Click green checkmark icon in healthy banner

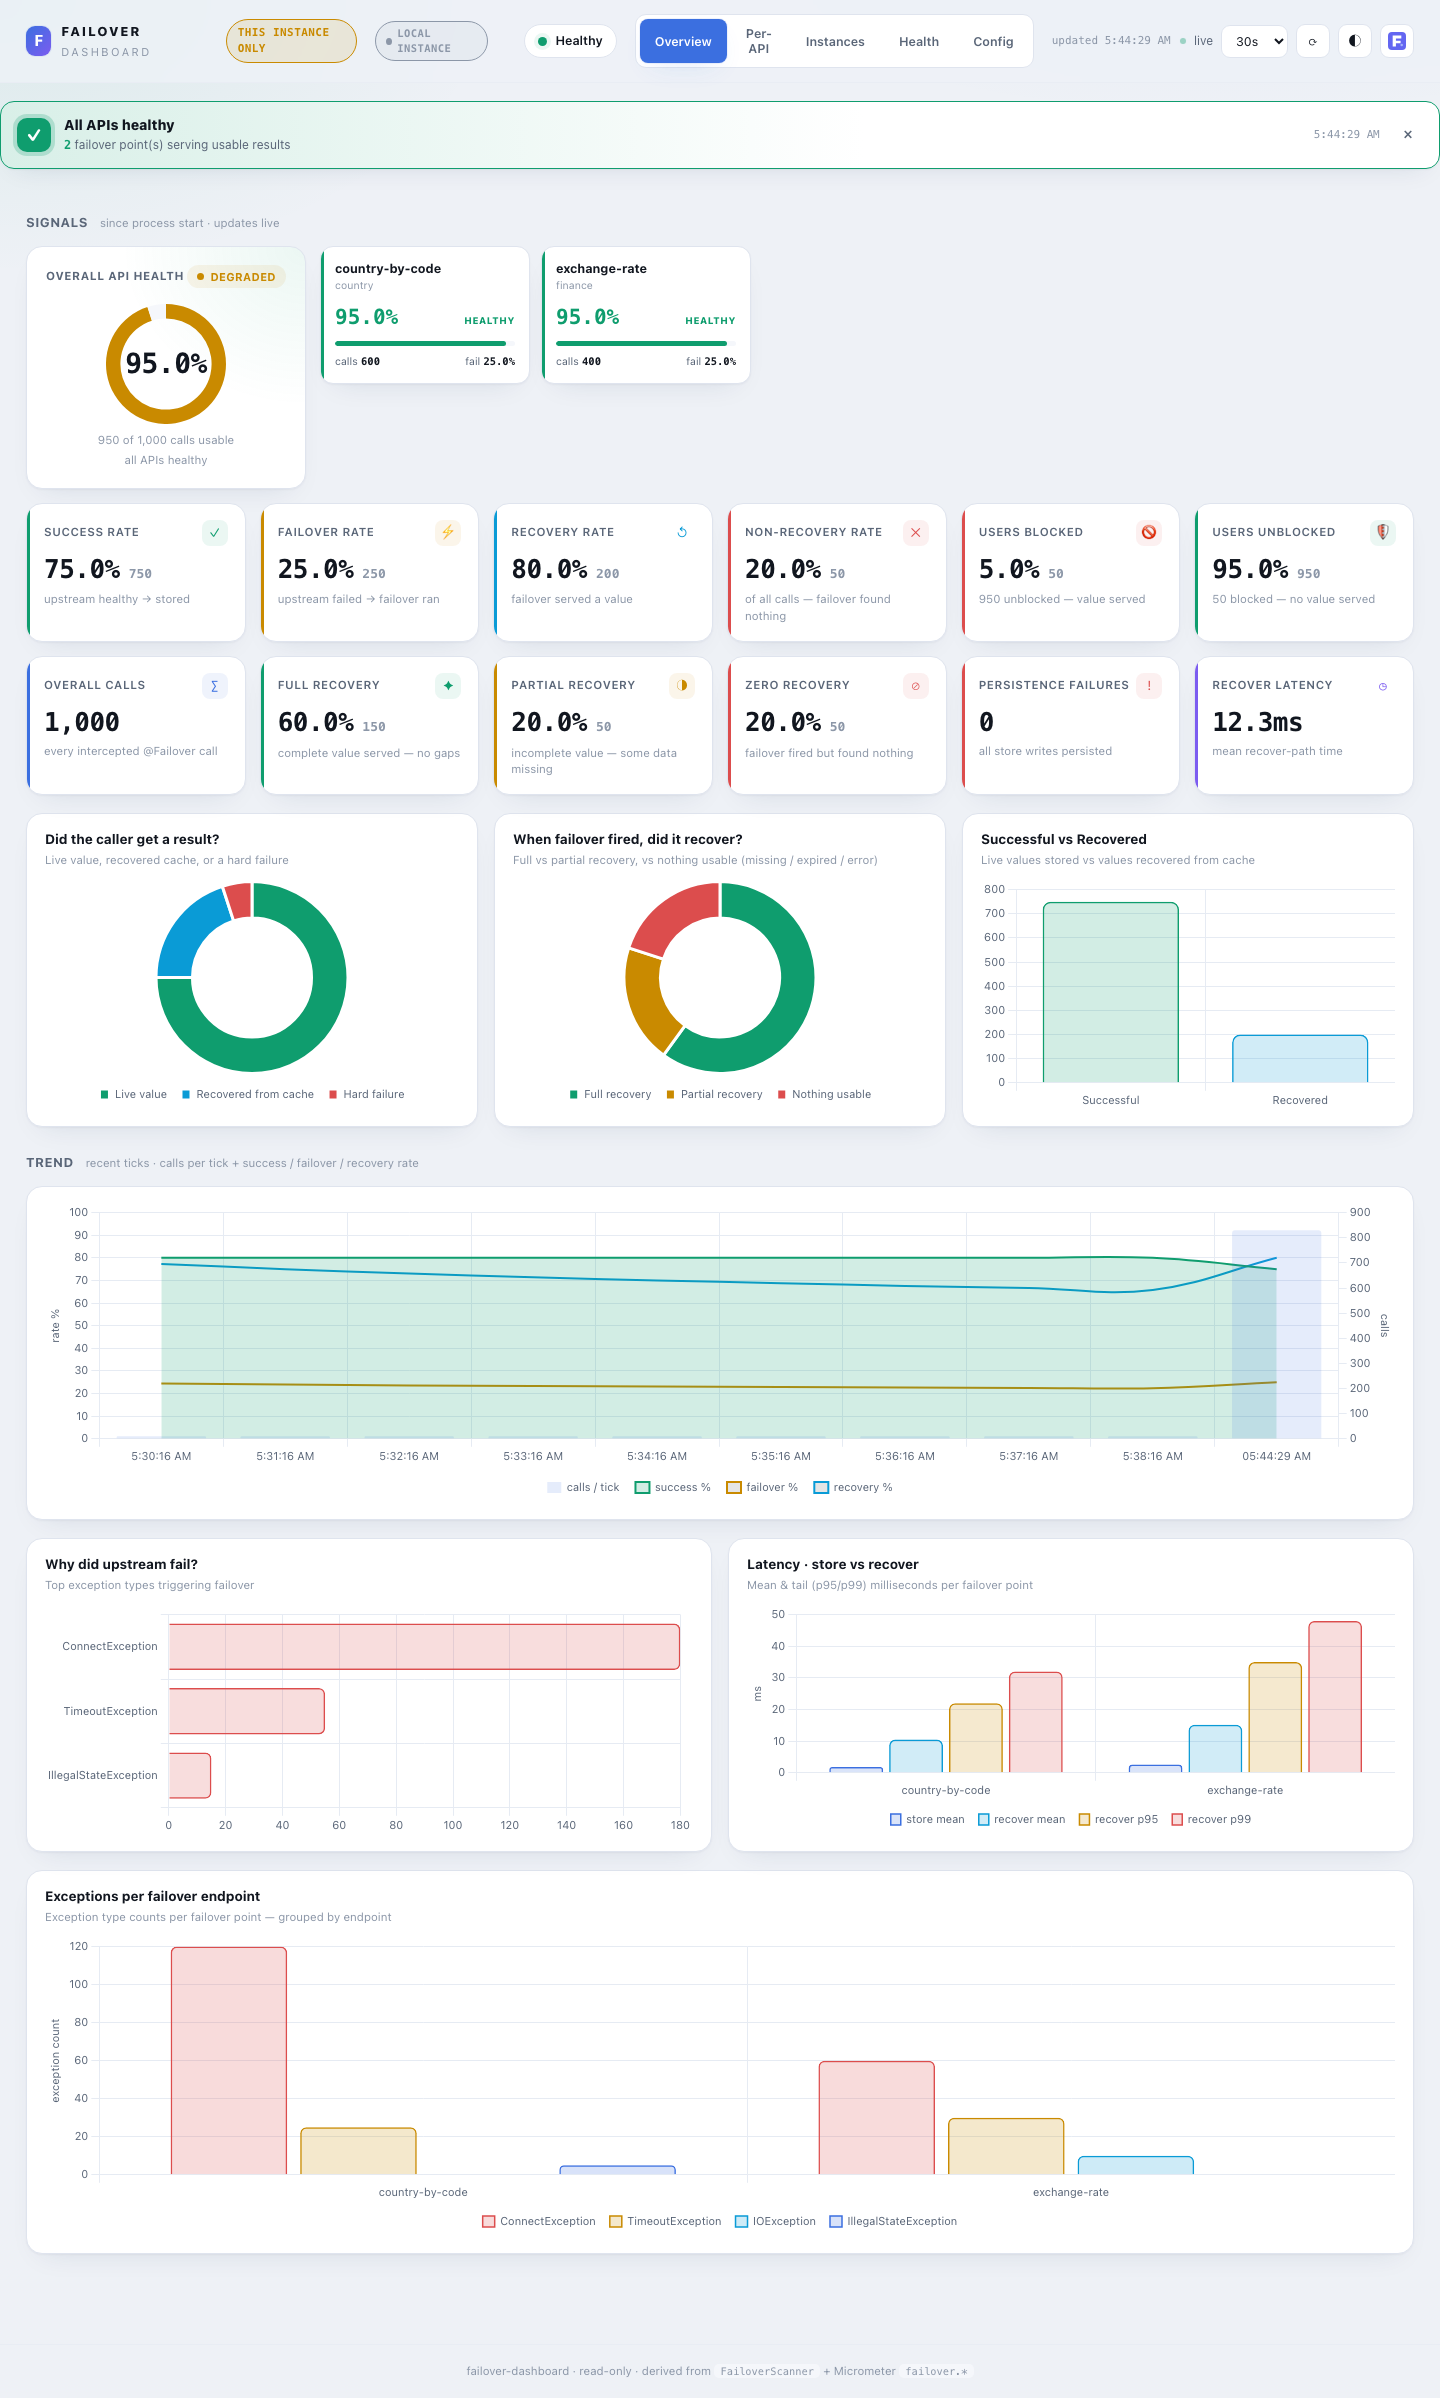[34, 135]
